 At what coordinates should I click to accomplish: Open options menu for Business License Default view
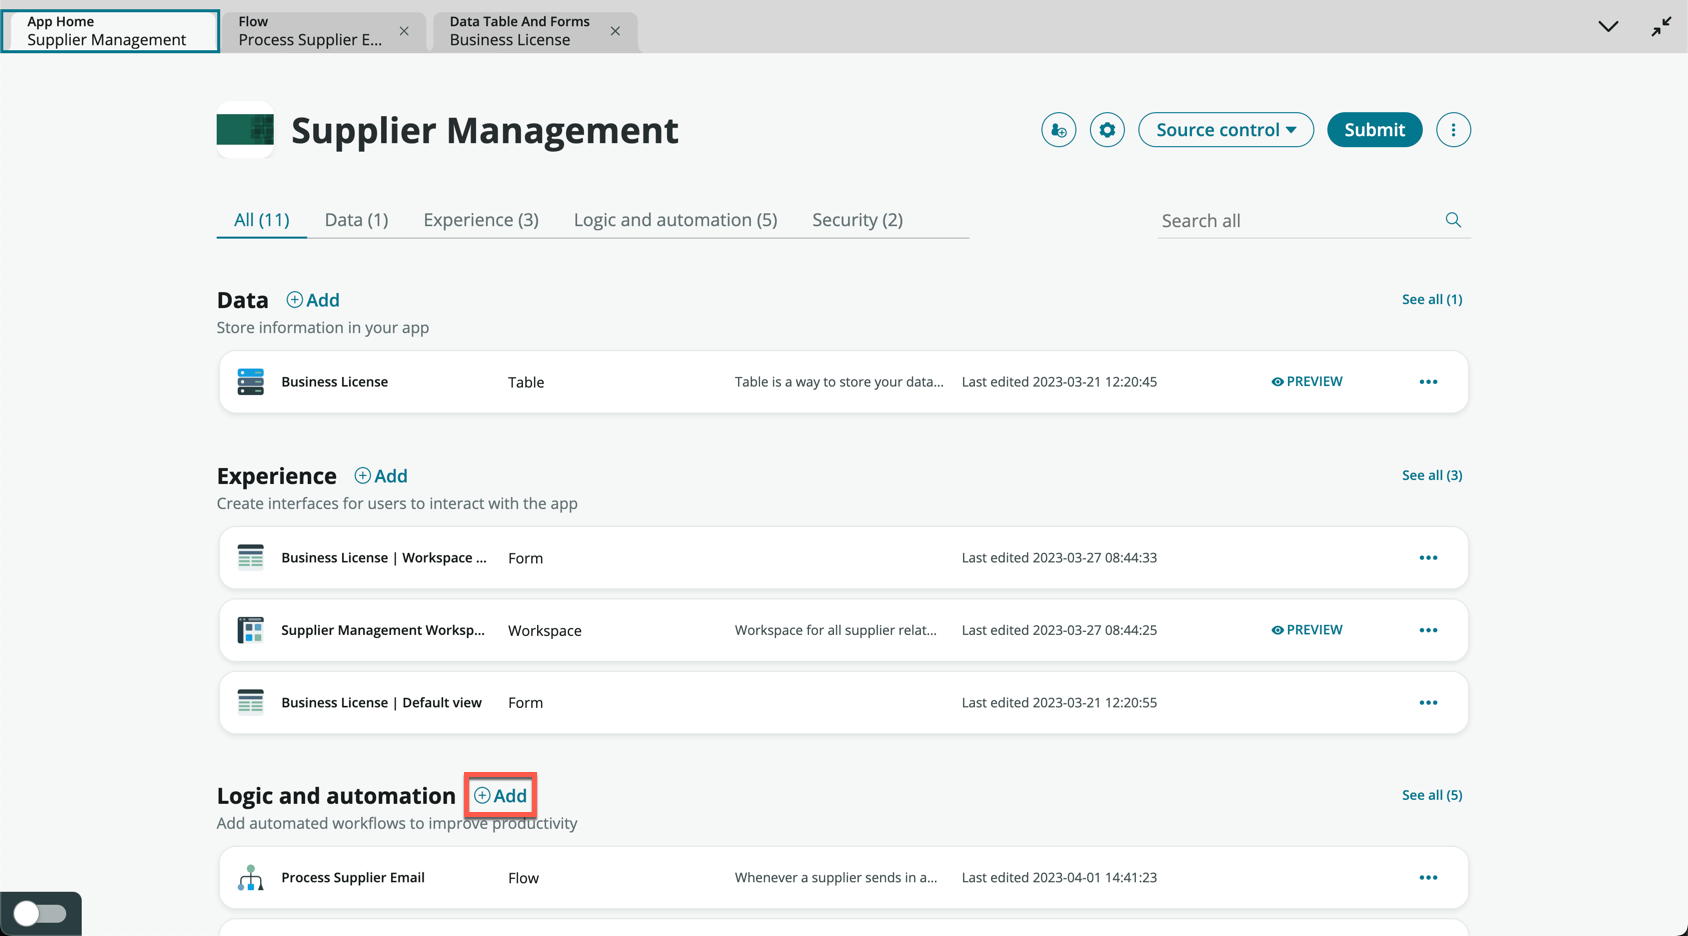coord(1428,703)
